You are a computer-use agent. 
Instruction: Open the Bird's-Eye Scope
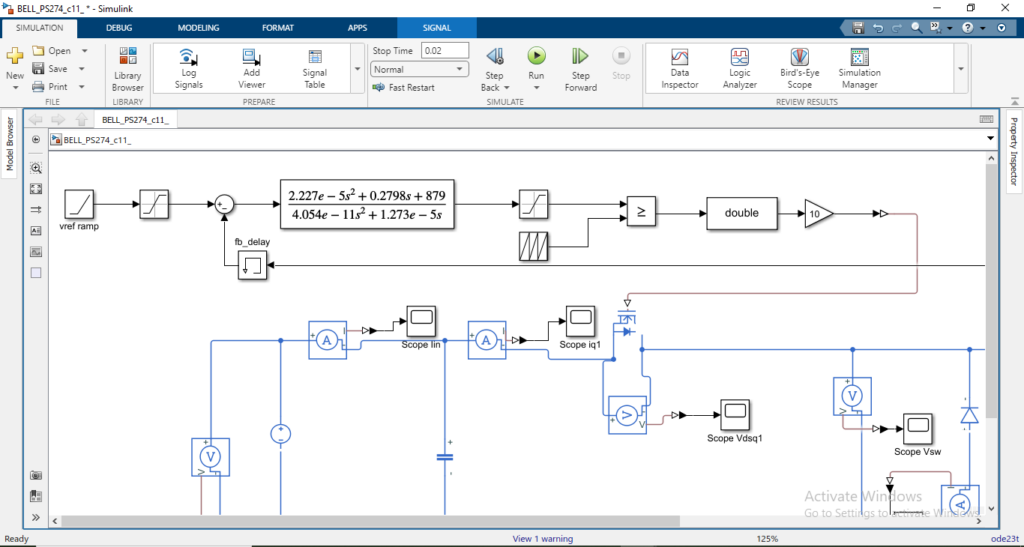point(799,69)
